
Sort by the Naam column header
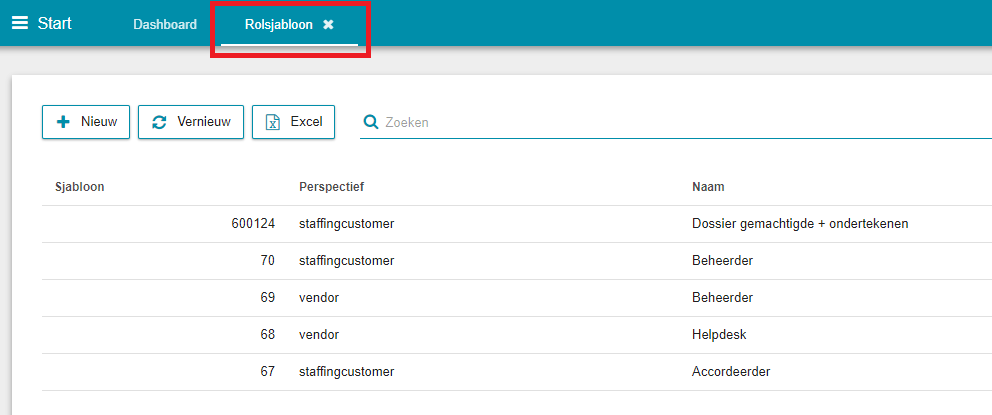(708, 187)
